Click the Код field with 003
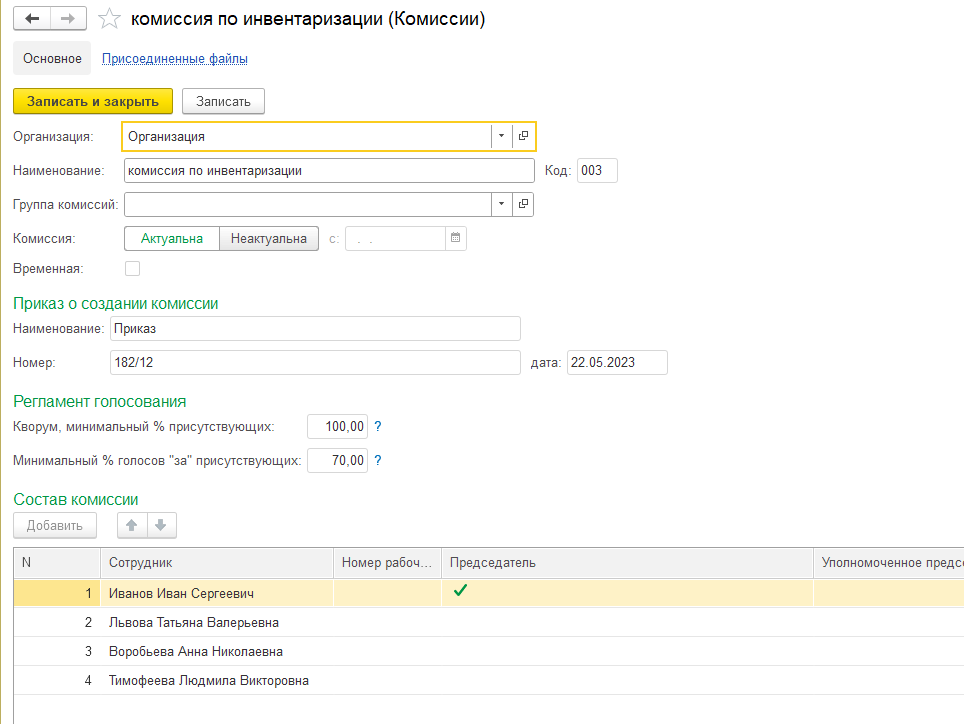 tap(597, 170)
